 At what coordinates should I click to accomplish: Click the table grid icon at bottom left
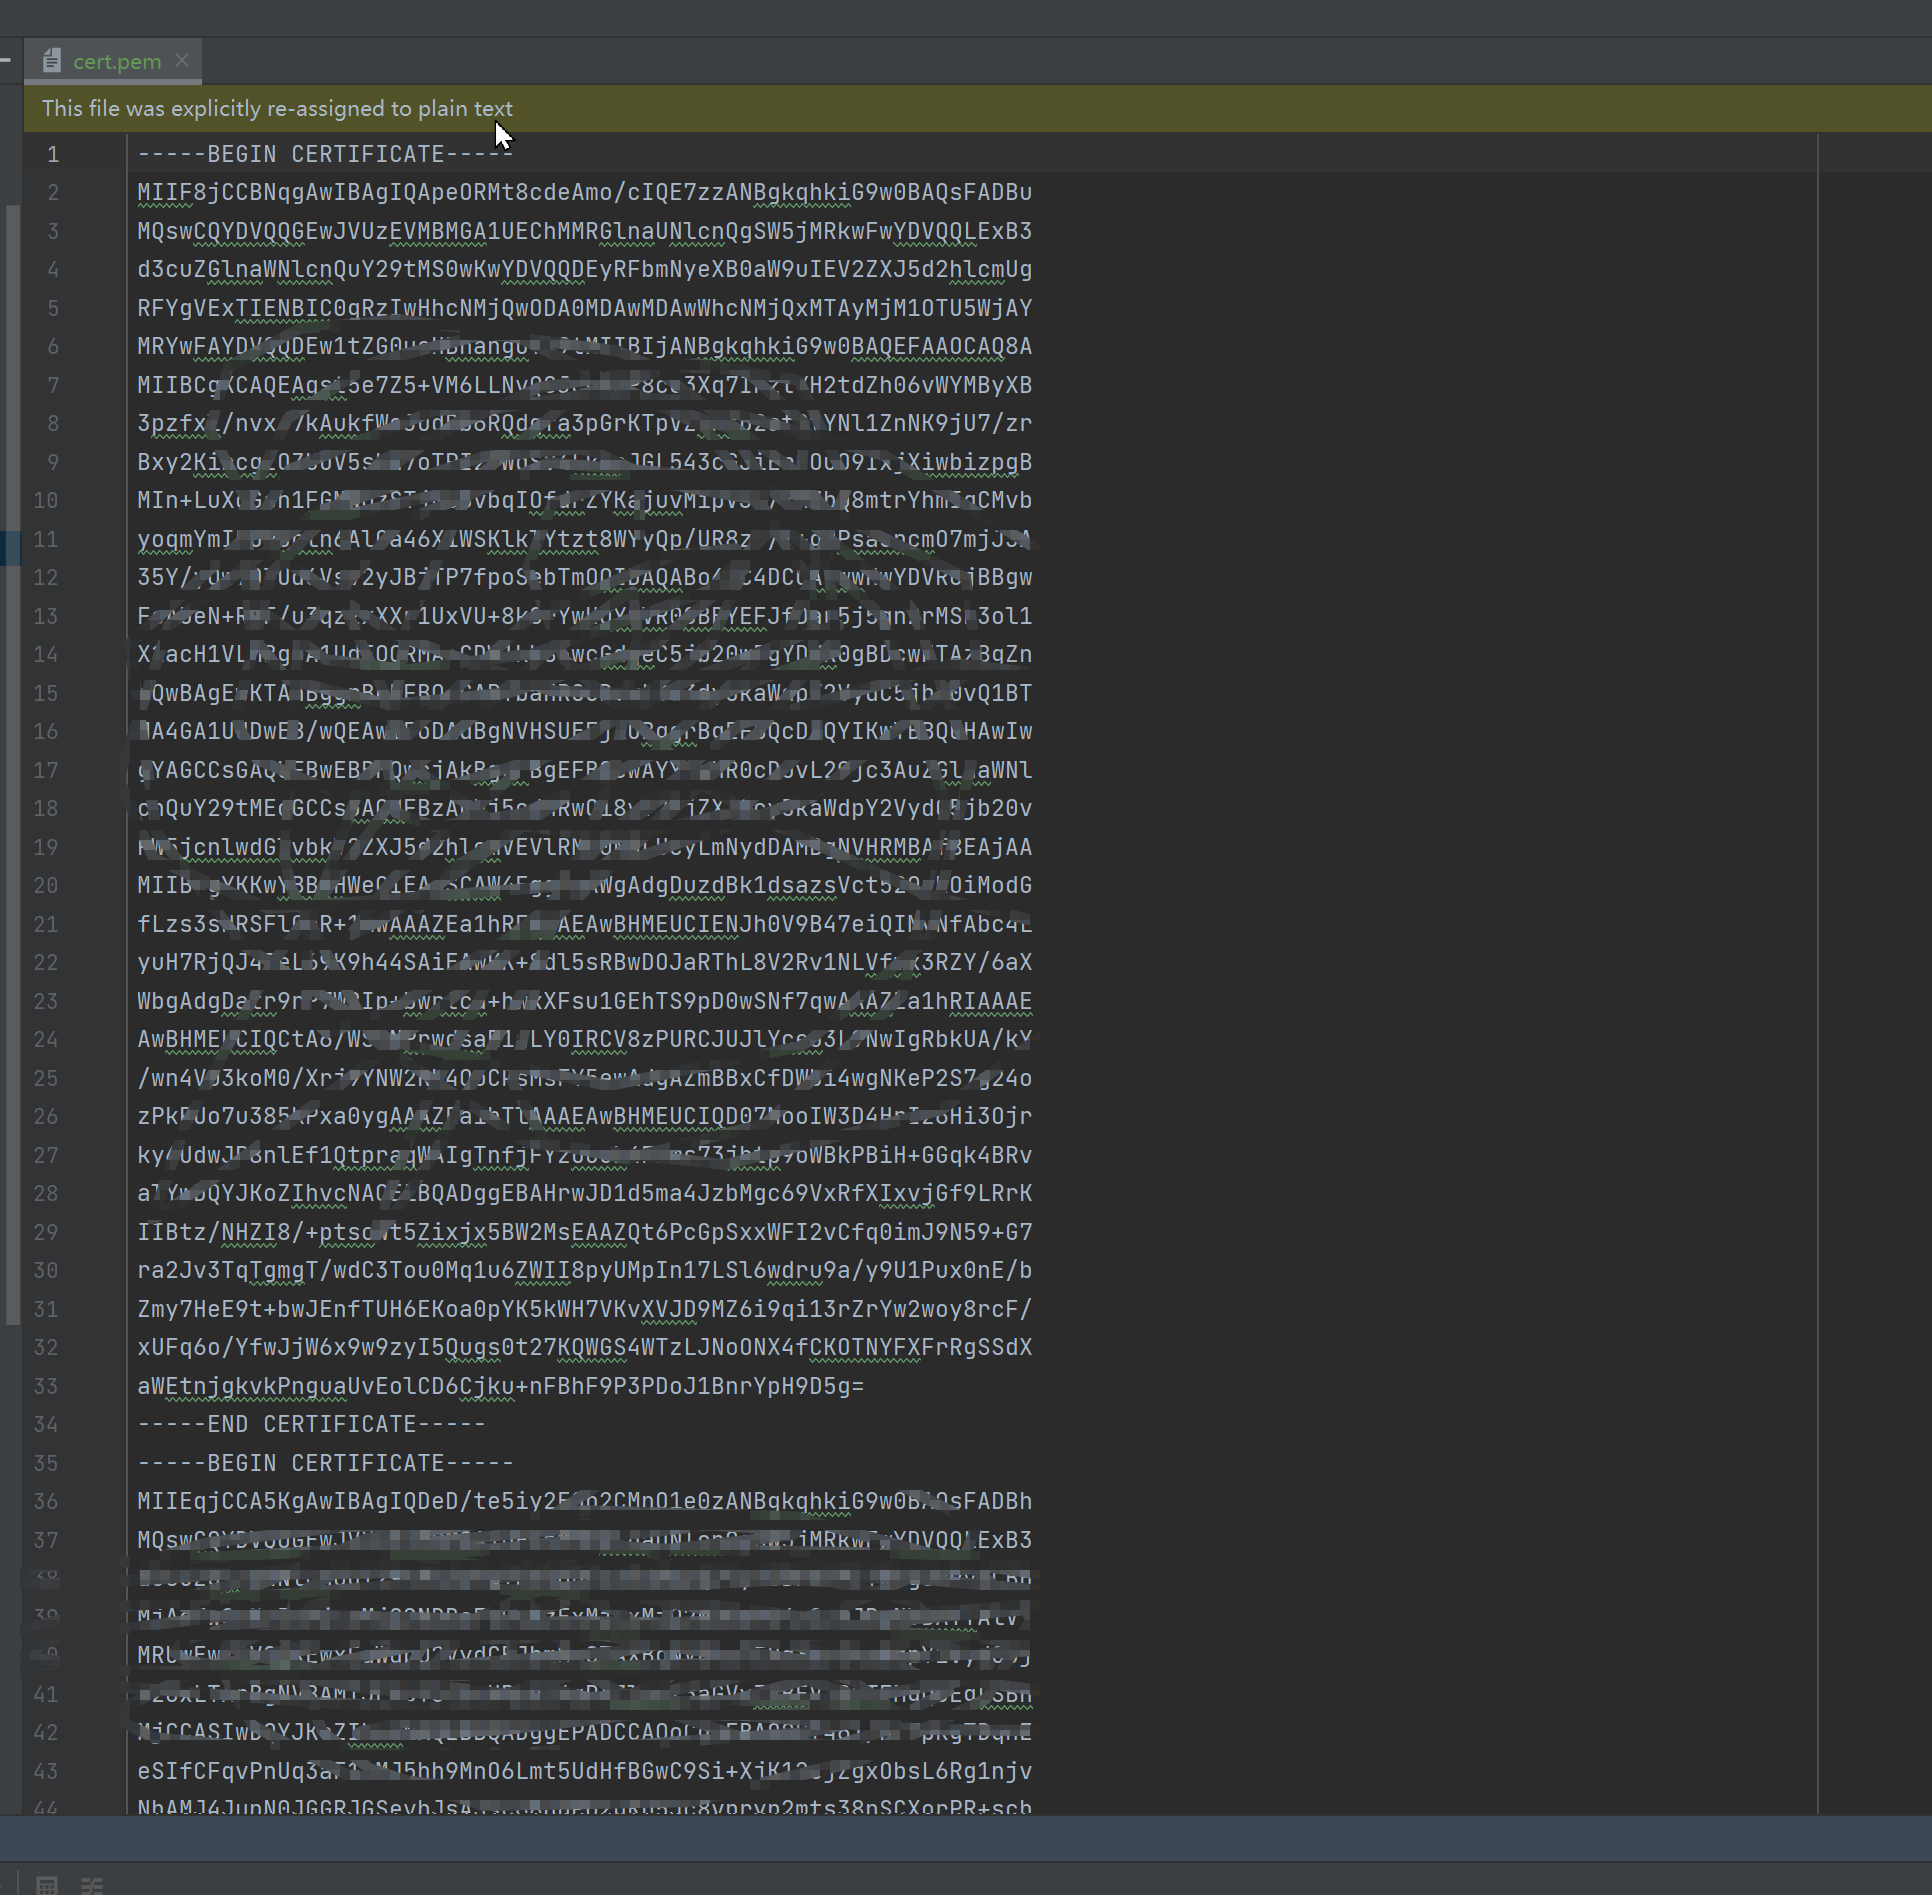click(x=46, y=1884)
